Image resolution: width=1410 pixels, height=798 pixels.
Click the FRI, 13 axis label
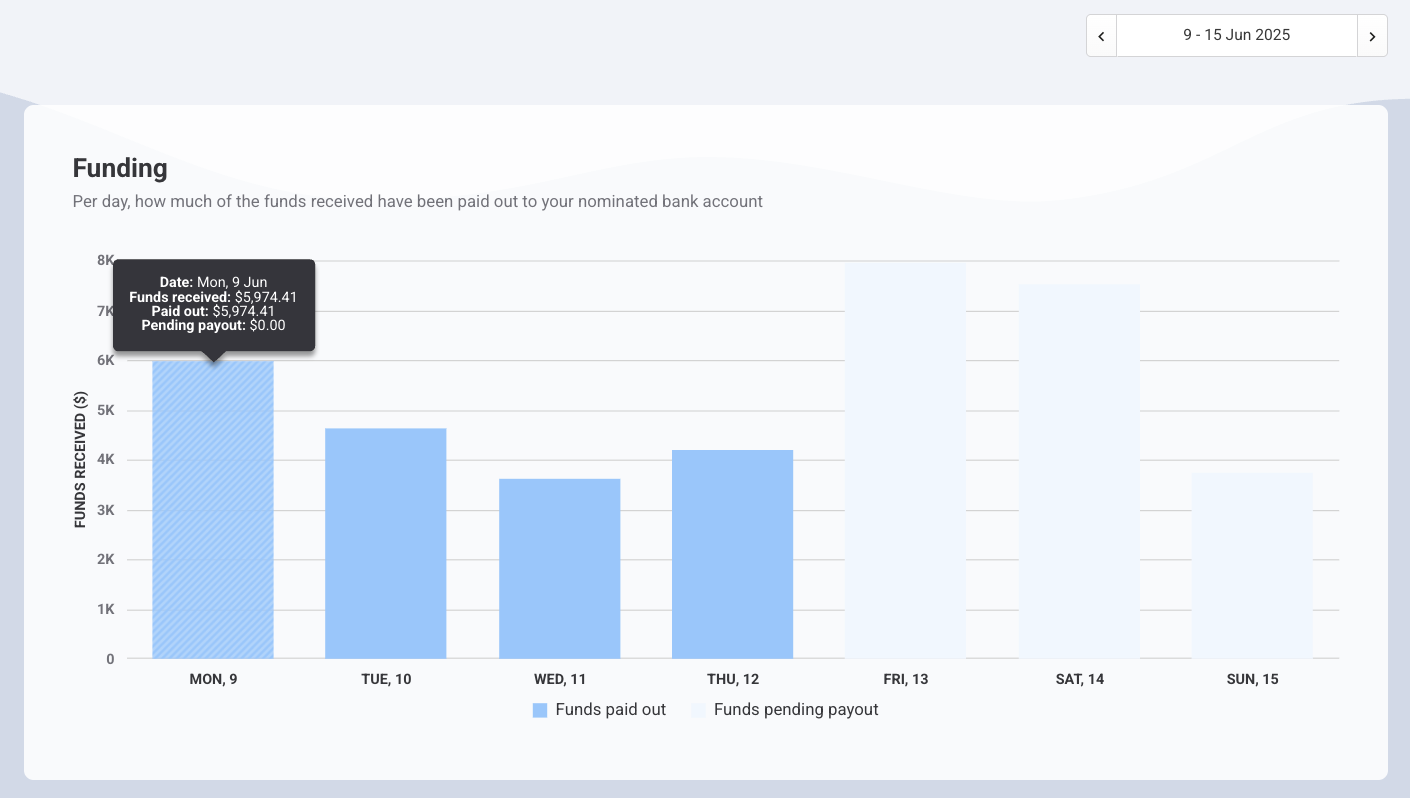click(x=905, y=679)
